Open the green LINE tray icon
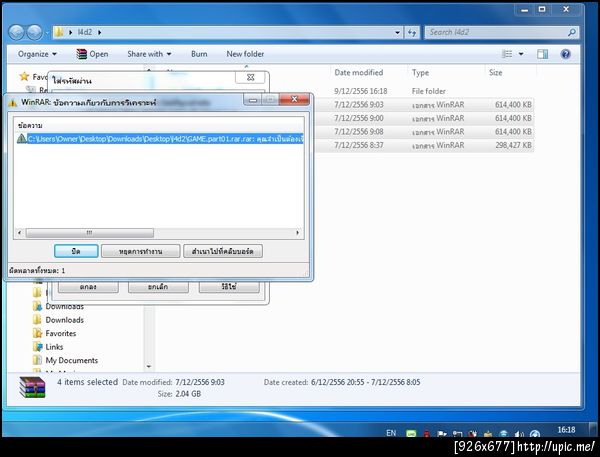 pyautogui.click(x=411, y=433)
